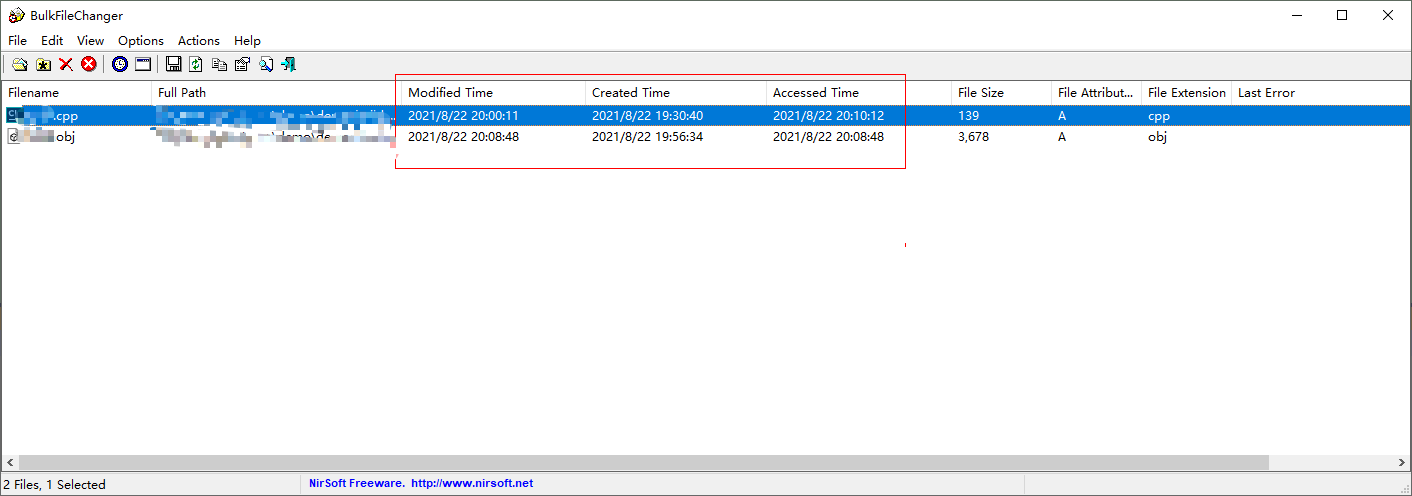Click the horizontal scrollbar left arrow
This screenshot has width=1412, height=496.
click(x=10, y=463)
